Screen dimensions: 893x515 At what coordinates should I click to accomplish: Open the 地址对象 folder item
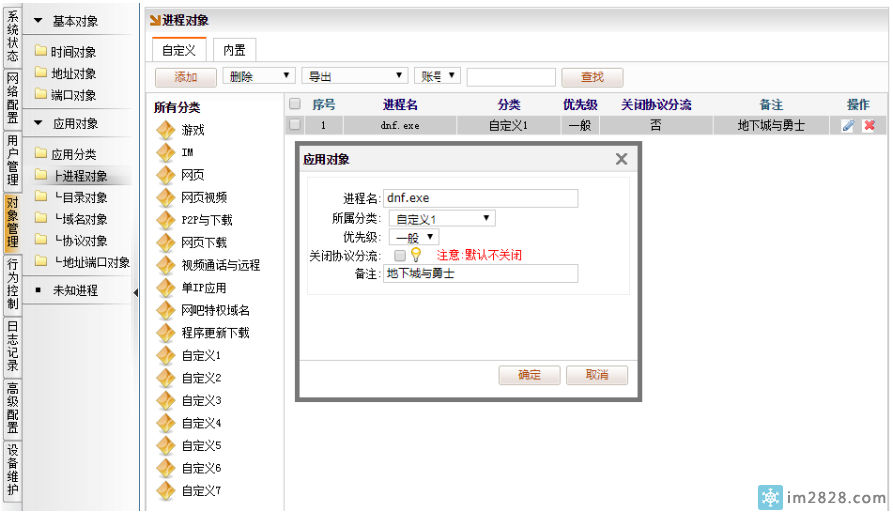pos(73,74)
